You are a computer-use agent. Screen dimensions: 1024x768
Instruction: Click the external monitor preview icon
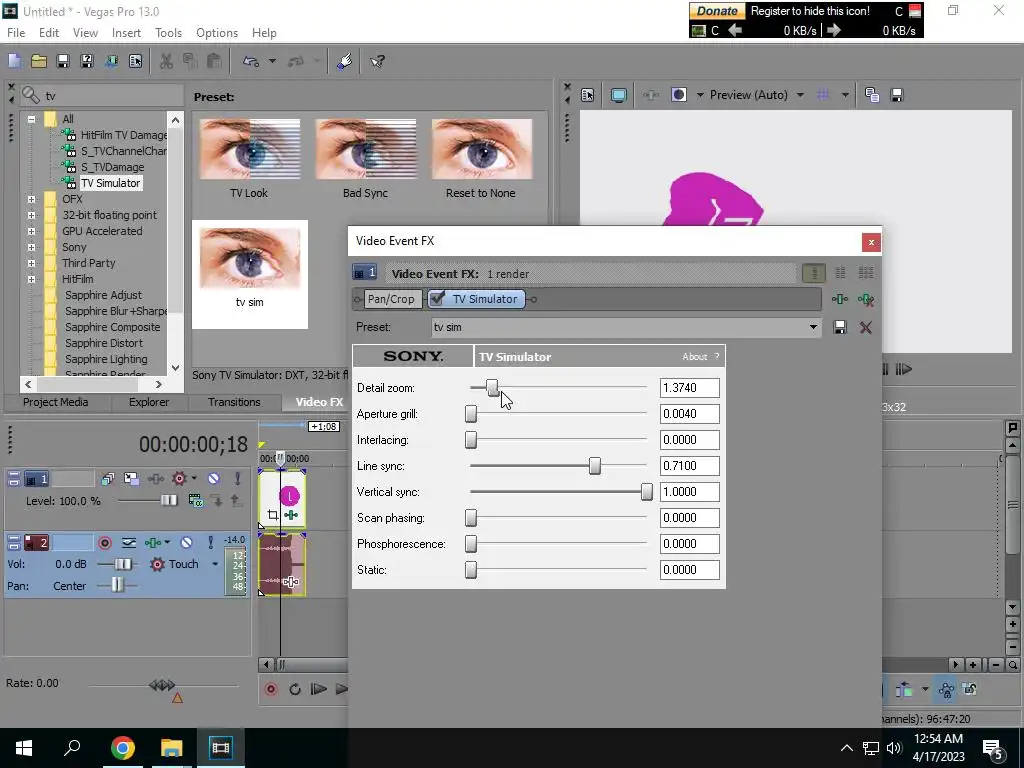618,95
